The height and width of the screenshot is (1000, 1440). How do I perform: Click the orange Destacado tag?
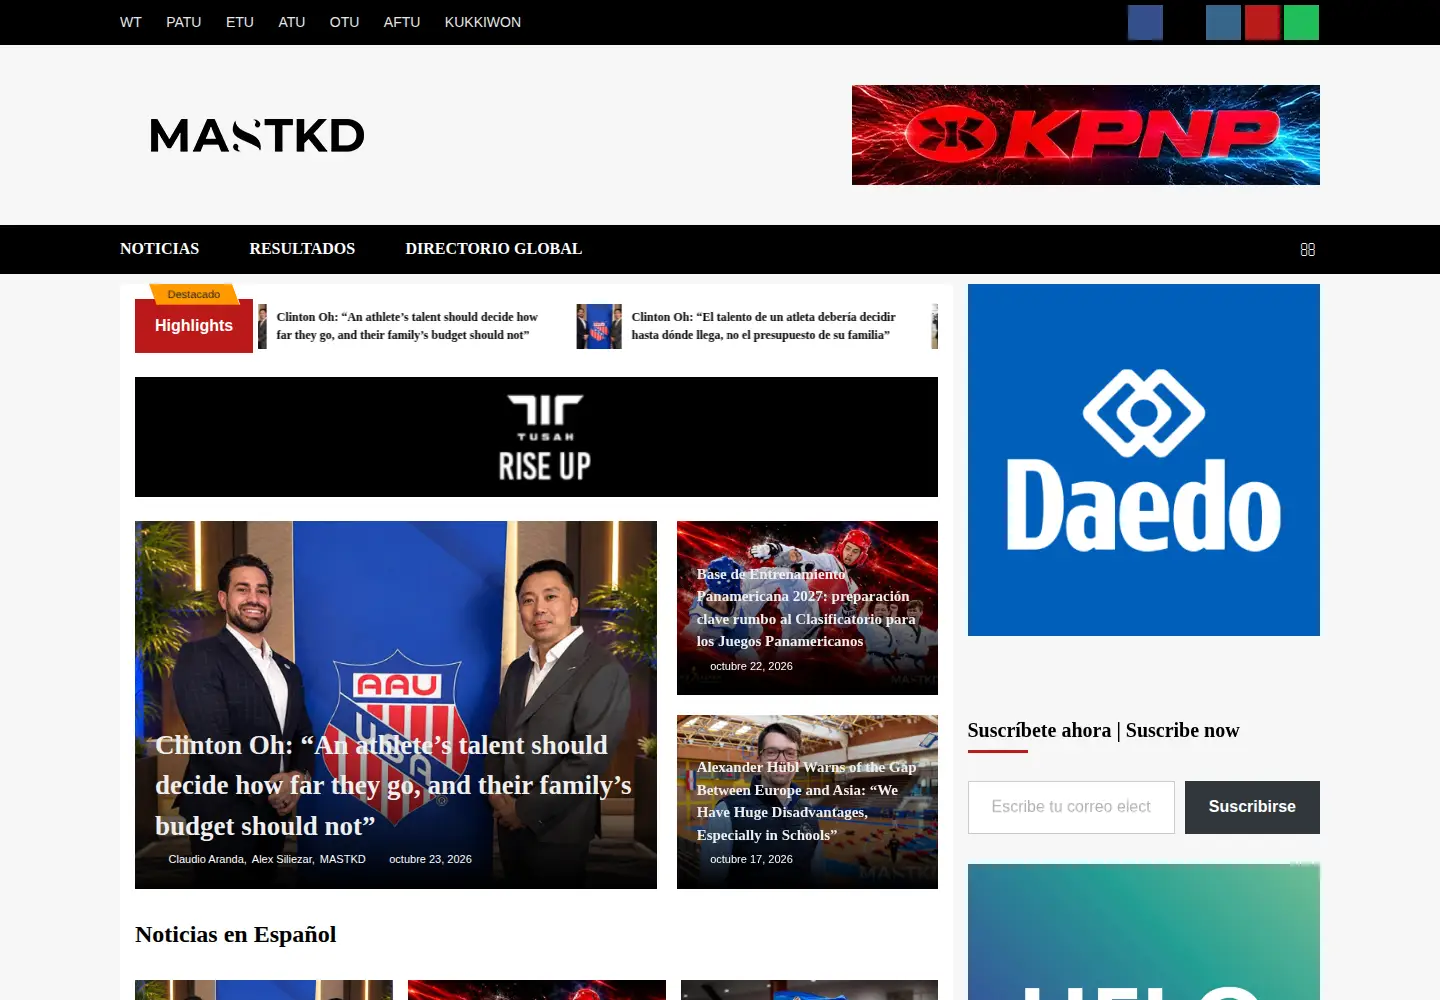pos(194,294)
